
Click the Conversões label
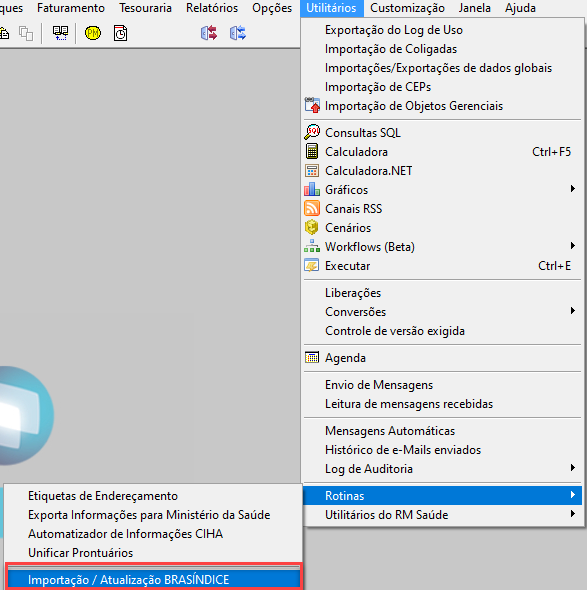click(x=356, y=312)
